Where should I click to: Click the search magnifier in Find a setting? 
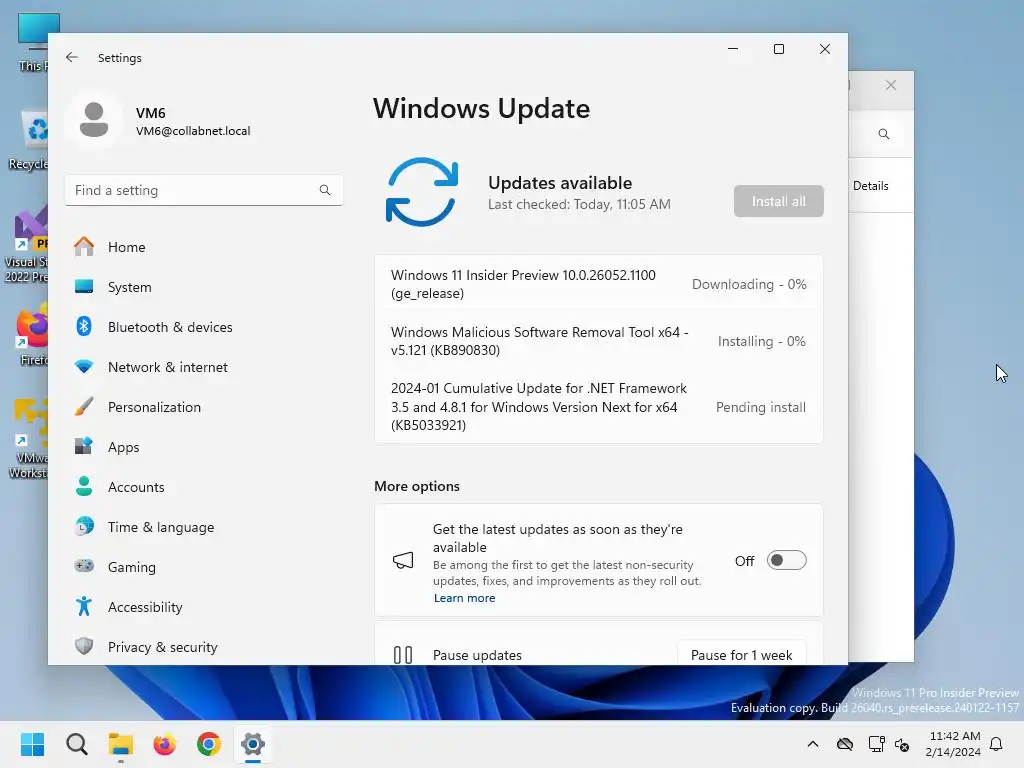pos(325,190)
